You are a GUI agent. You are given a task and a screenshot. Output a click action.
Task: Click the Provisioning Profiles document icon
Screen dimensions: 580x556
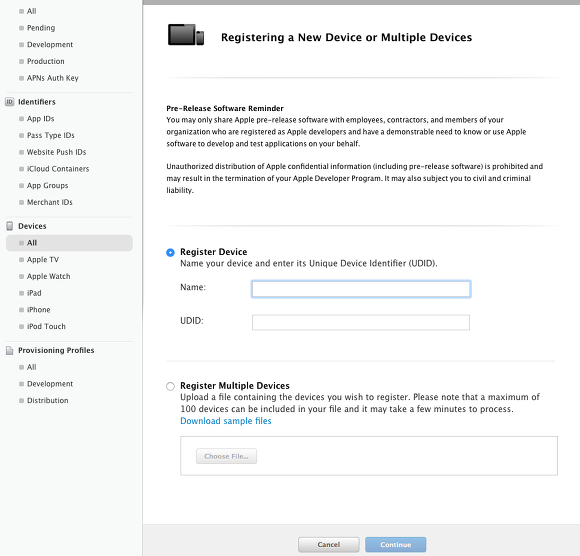click(x=10, y=350)
